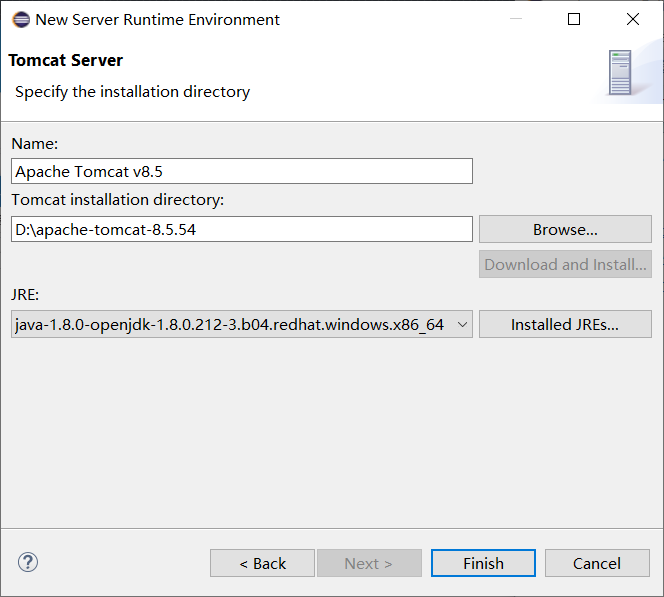
Task: Cancel the runtime environment dialog
Action: pyautogui.click(x=597, y=563)
